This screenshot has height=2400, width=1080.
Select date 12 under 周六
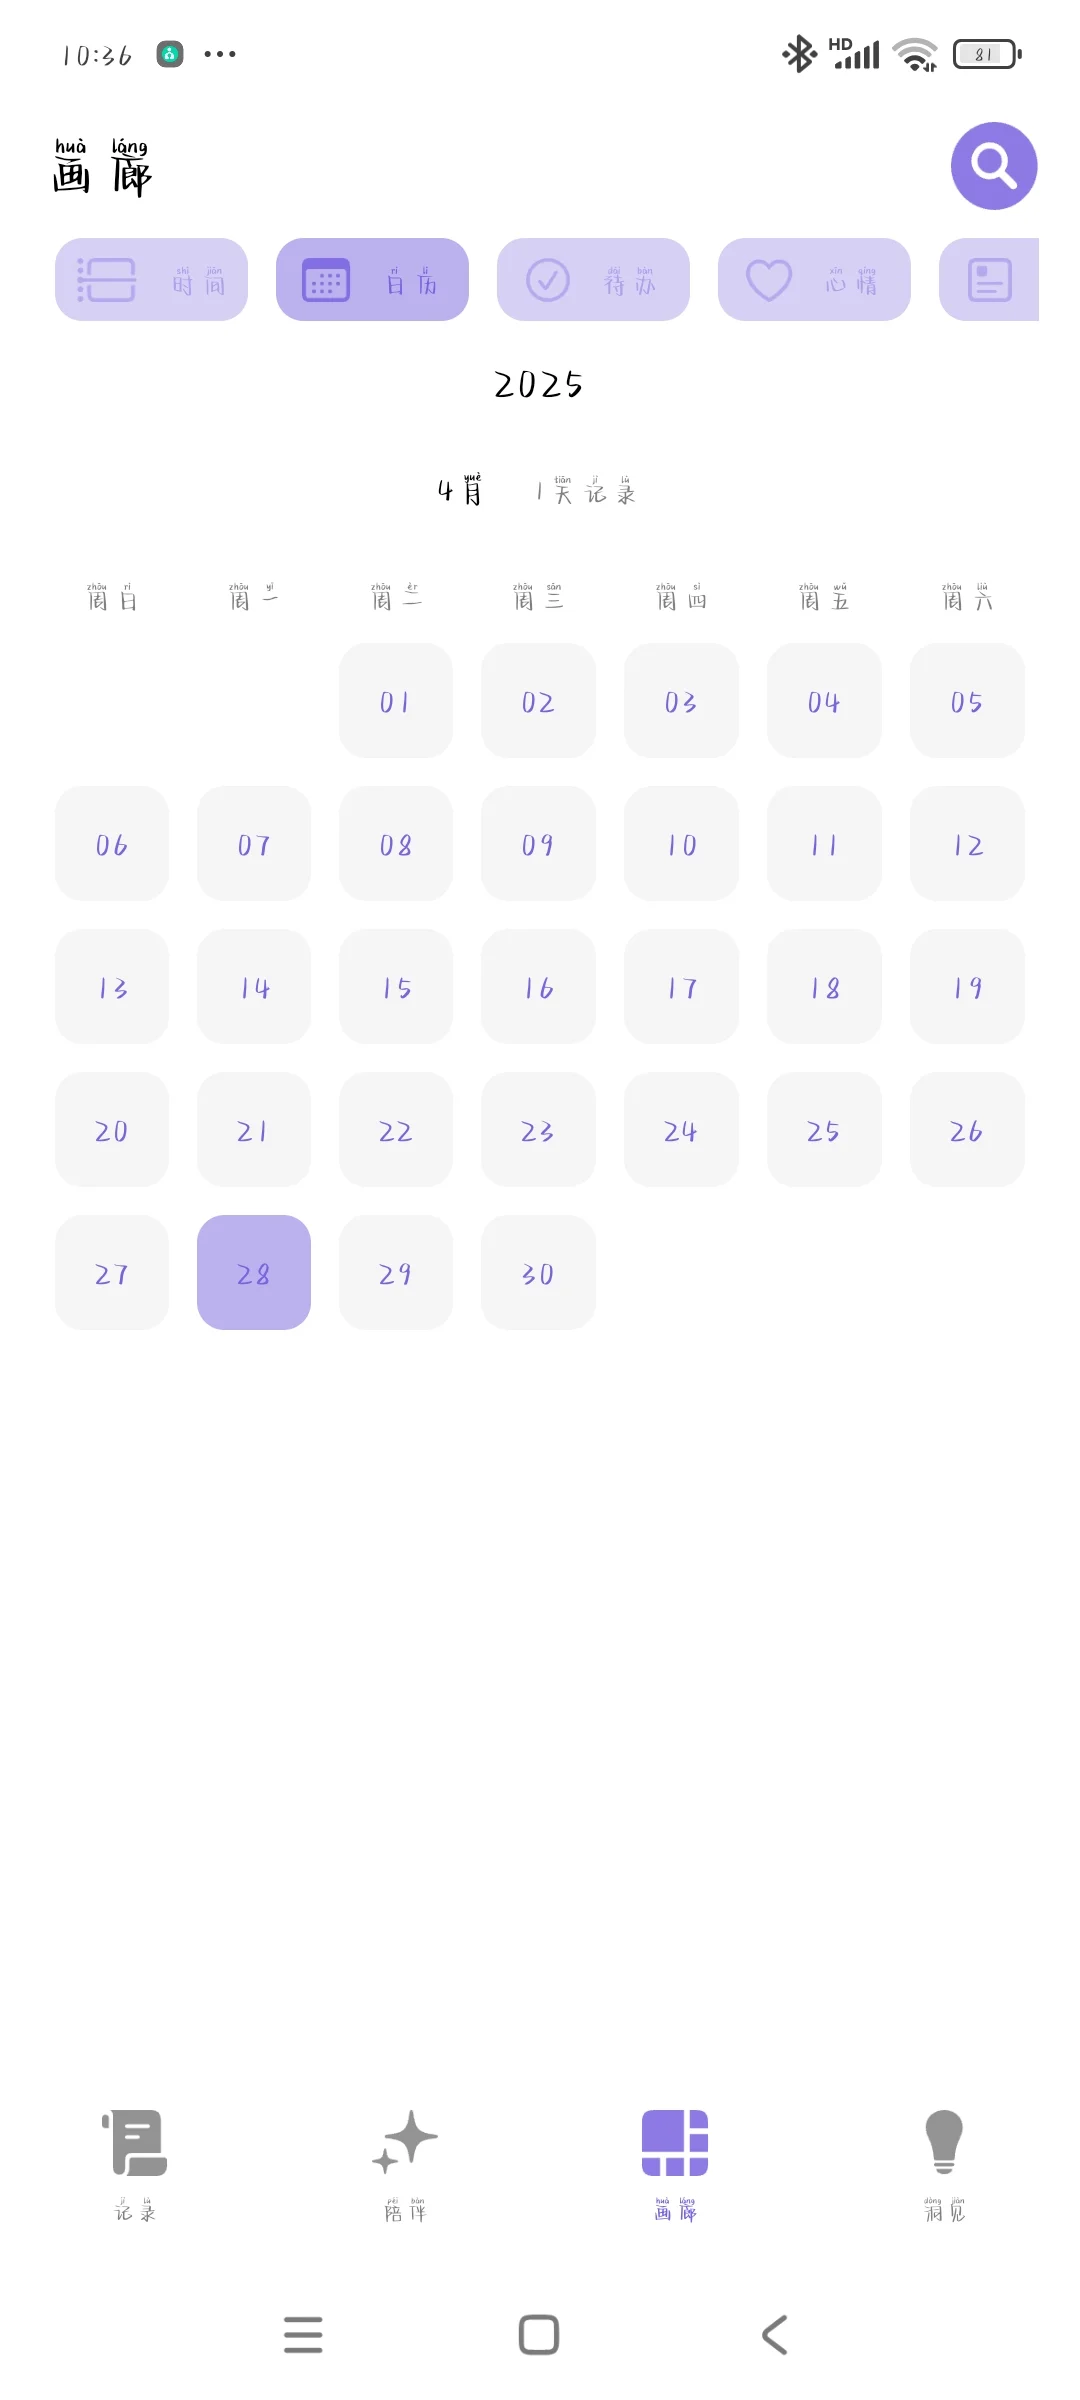pyautogui.click(x=967, y=843)
